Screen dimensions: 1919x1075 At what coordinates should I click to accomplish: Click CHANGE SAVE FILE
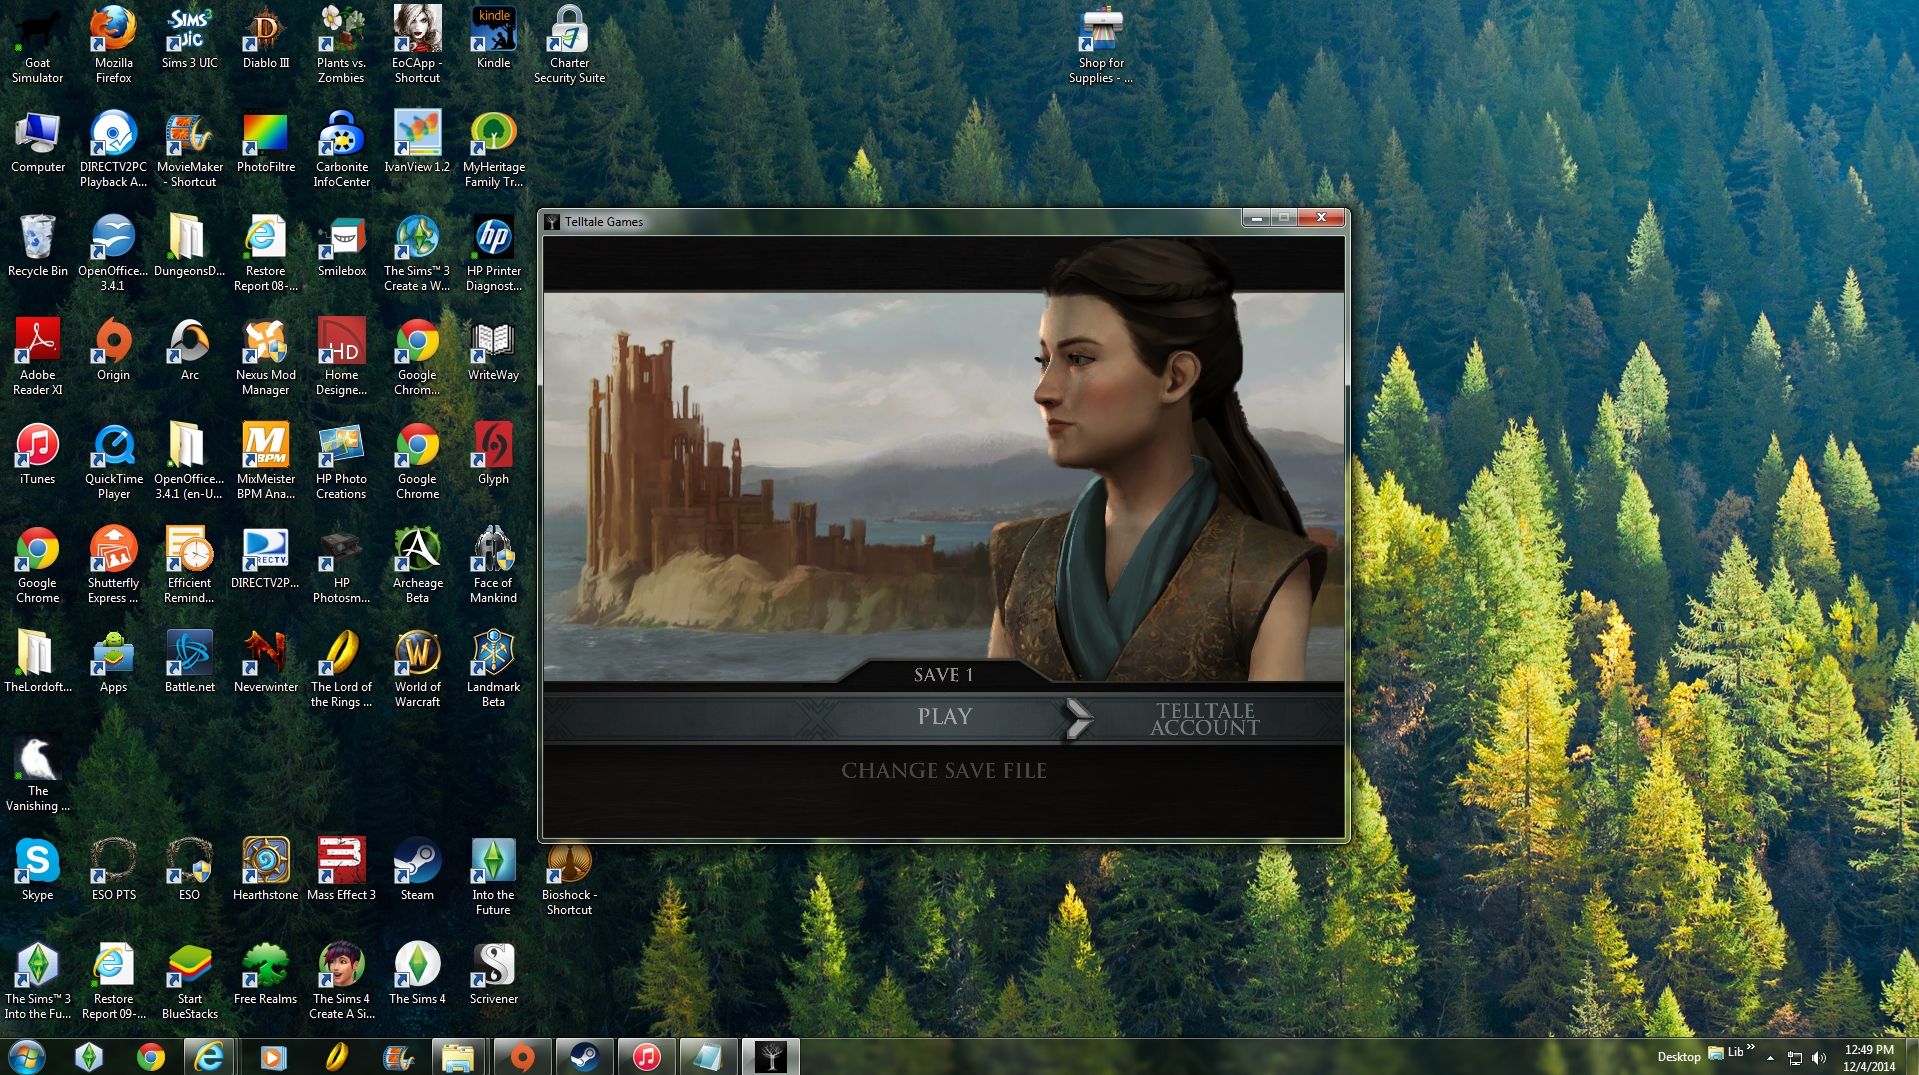[944, 771]
